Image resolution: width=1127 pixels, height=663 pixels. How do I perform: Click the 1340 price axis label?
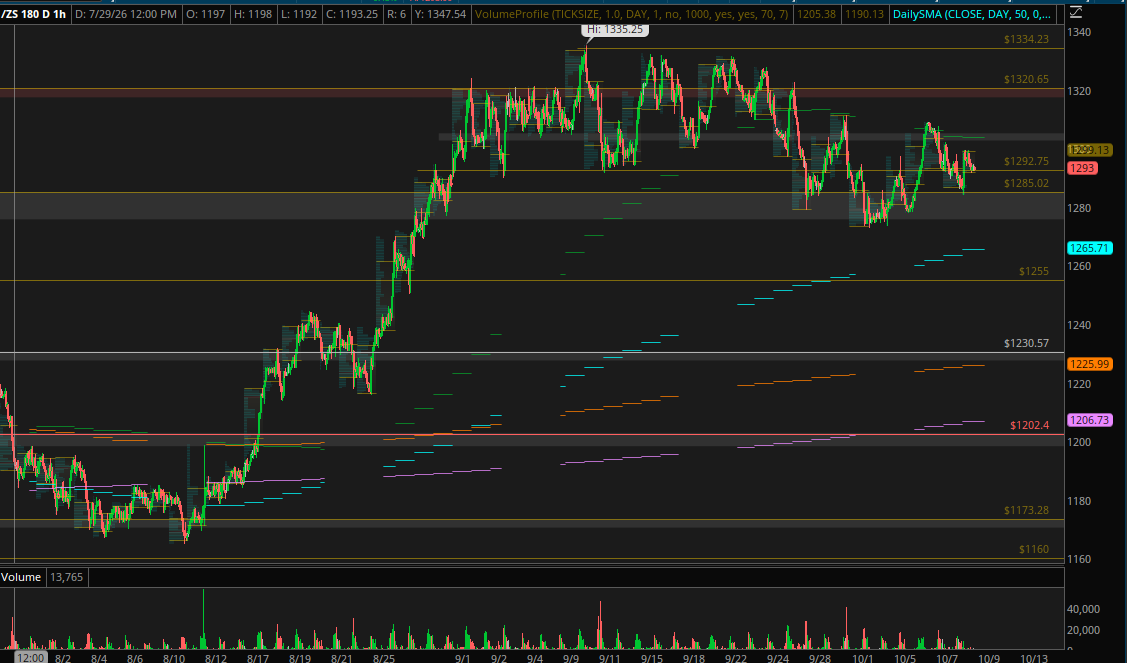coord(1080,32)
